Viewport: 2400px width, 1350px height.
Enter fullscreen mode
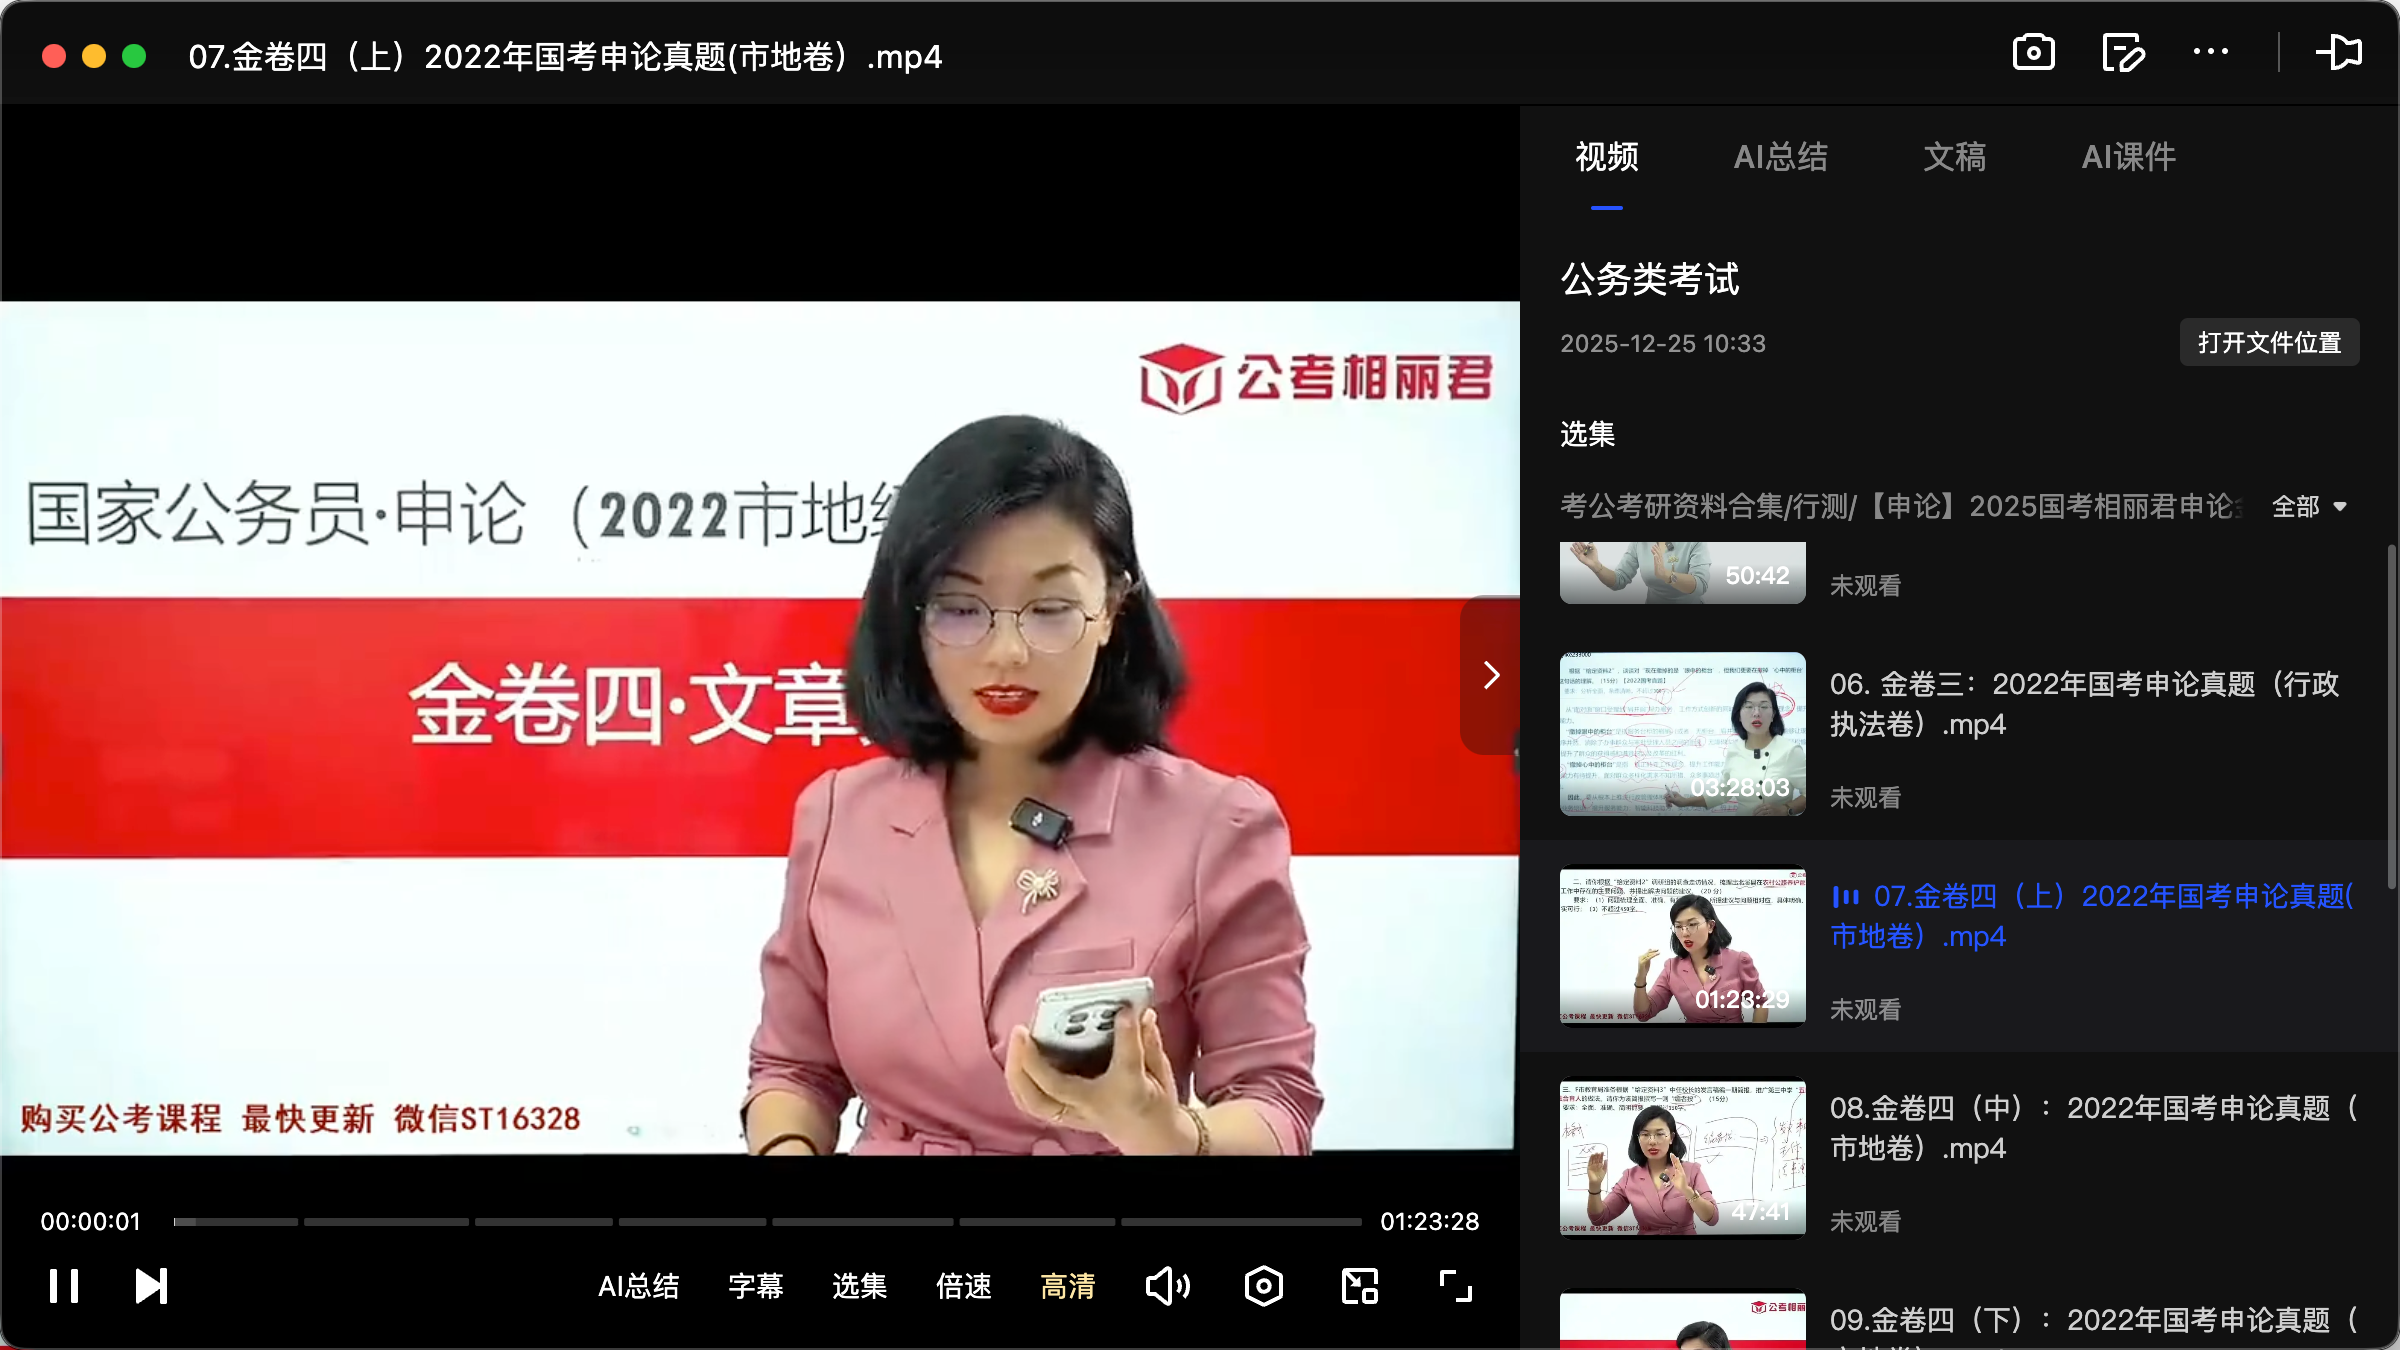pyautogui.click(x=1455, y=1286)
